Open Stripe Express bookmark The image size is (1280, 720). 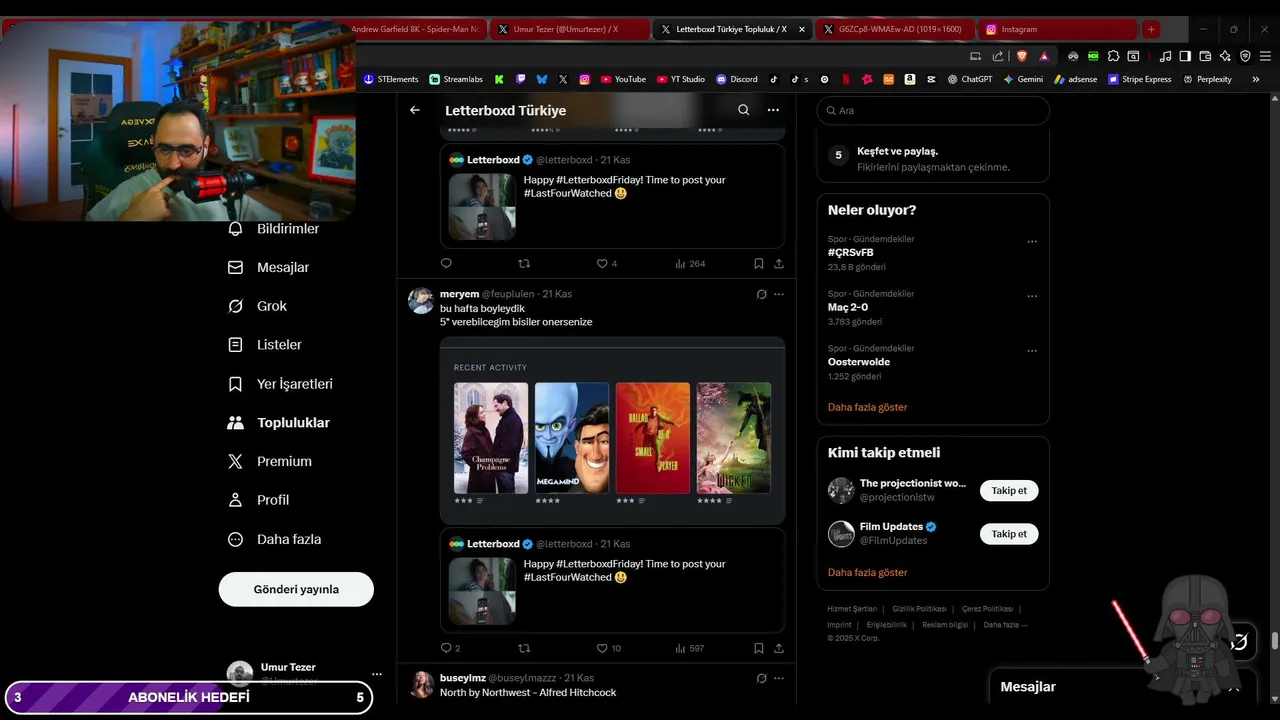click(1139, 79)
